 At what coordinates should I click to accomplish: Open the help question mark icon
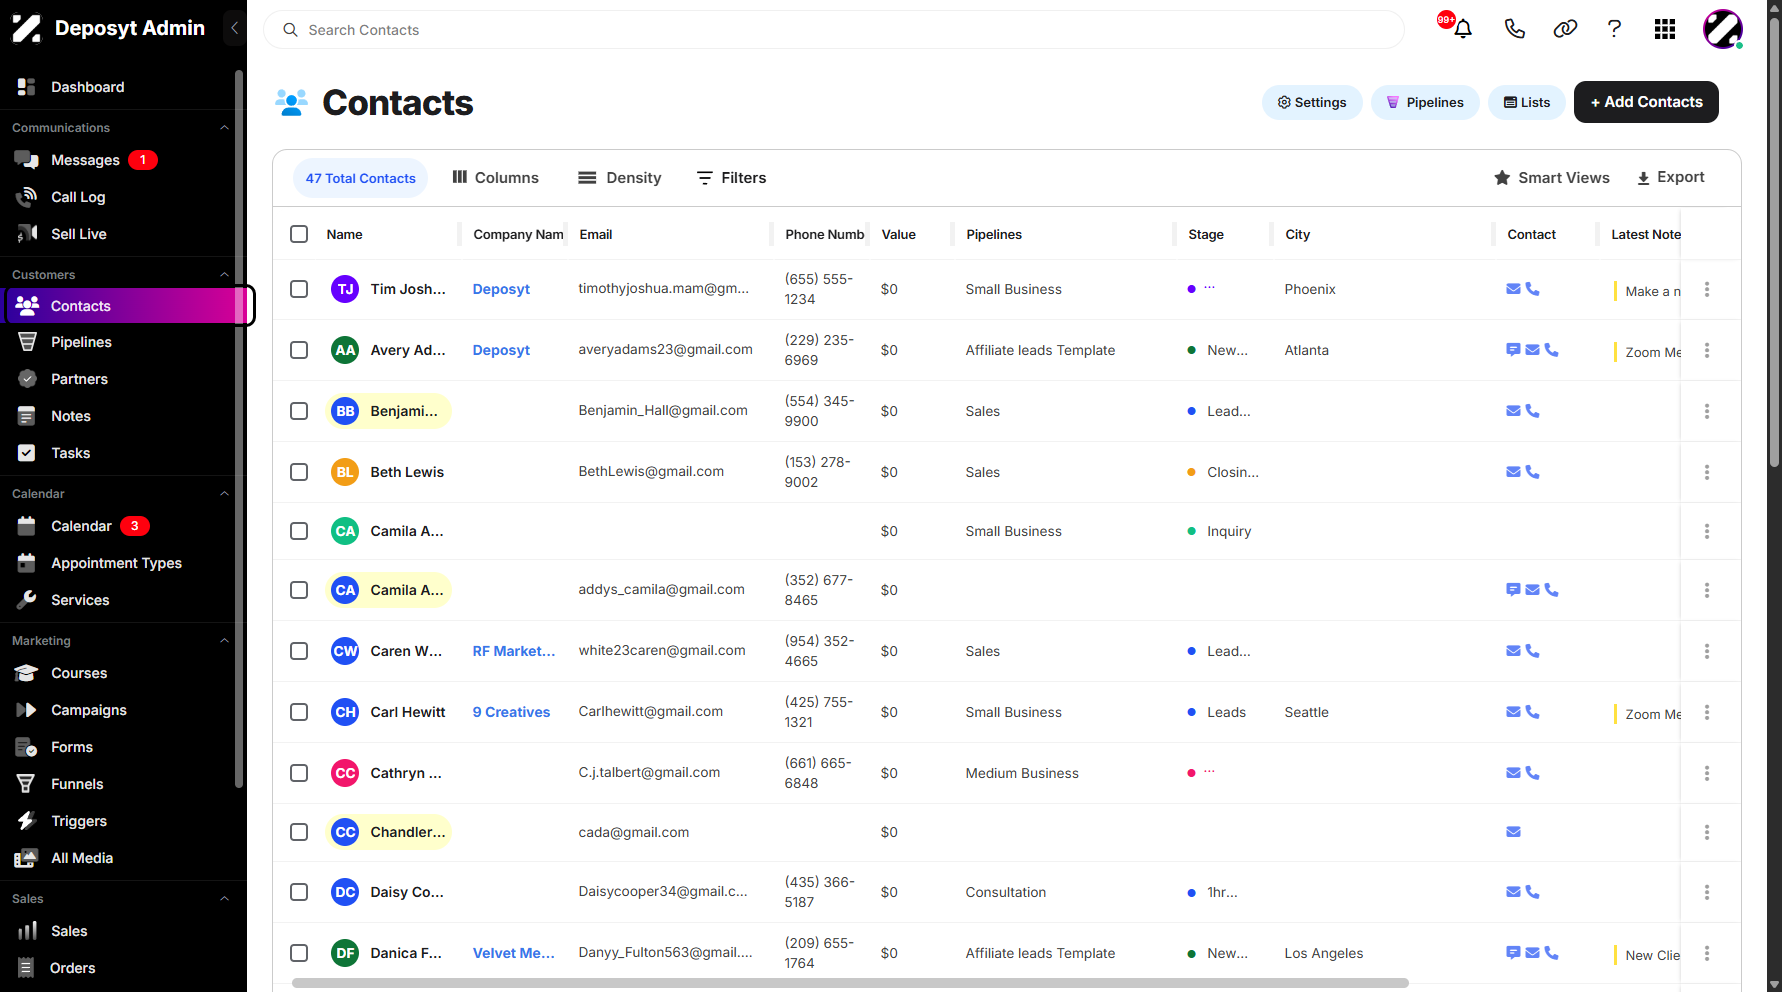point(1614,29)
